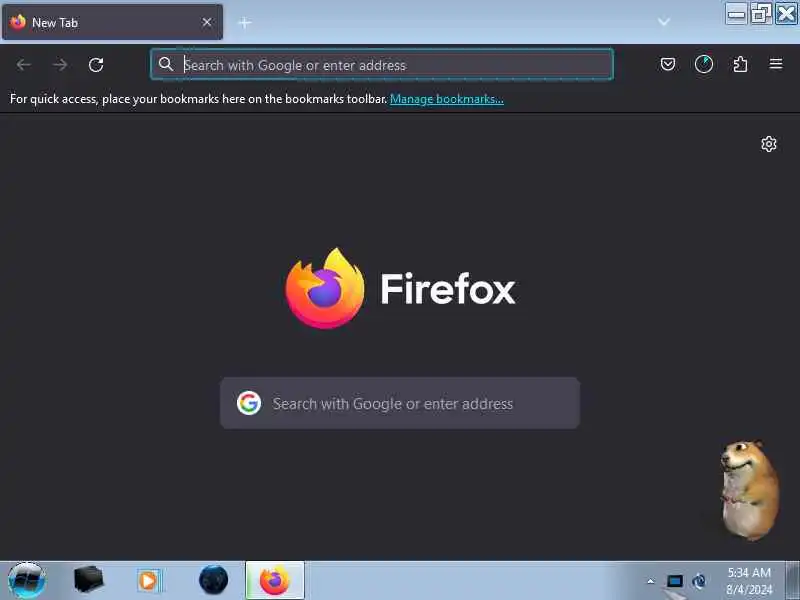Show hidden system tray icons
Image resolution: width=800 pixels, height=600 pixels.
pyautogui.click(x=651, y=581)
